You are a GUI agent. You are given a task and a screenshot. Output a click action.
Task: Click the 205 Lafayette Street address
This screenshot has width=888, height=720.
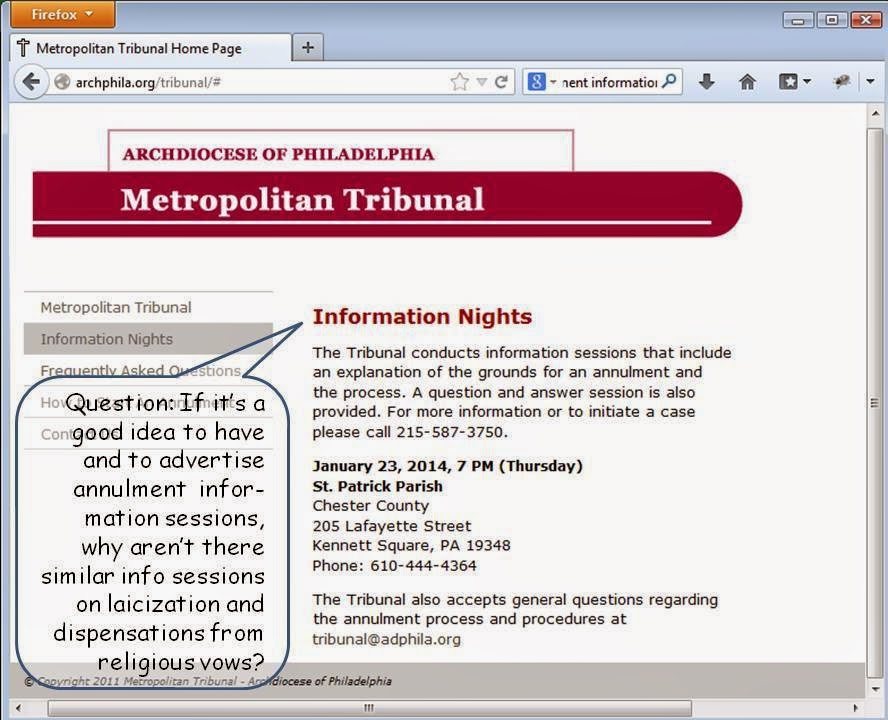point(392,526)
